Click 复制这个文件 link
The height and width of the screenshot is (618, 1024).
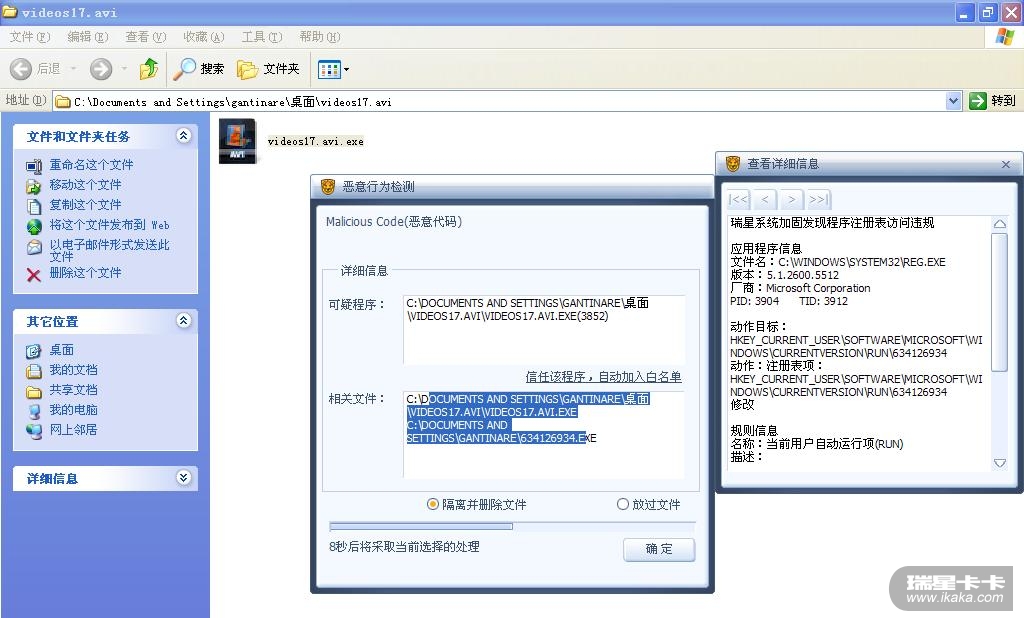(86, 204)
